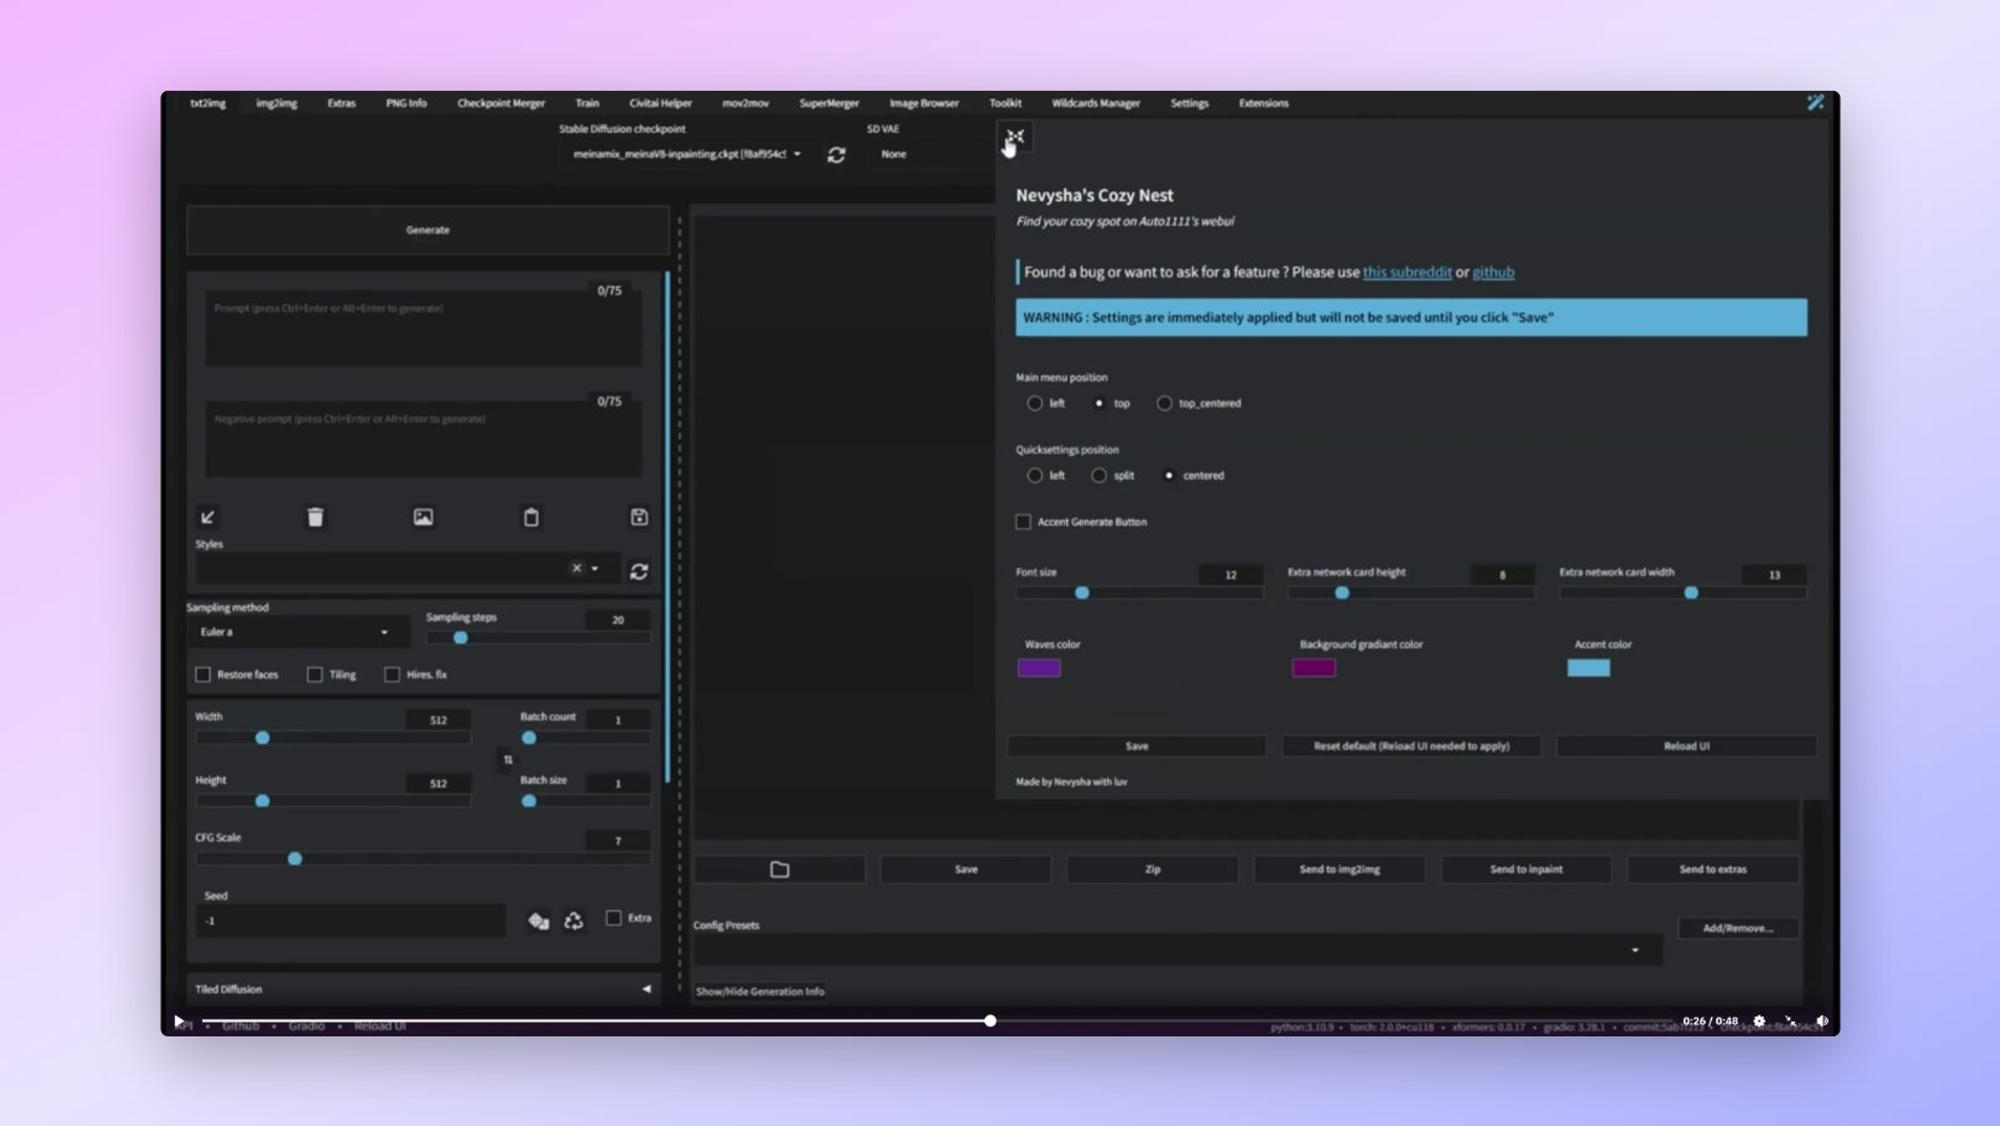2000x1126 pixels.
Task: Close the Cozy Nest settings panel icon
Action: point(1015,137)
